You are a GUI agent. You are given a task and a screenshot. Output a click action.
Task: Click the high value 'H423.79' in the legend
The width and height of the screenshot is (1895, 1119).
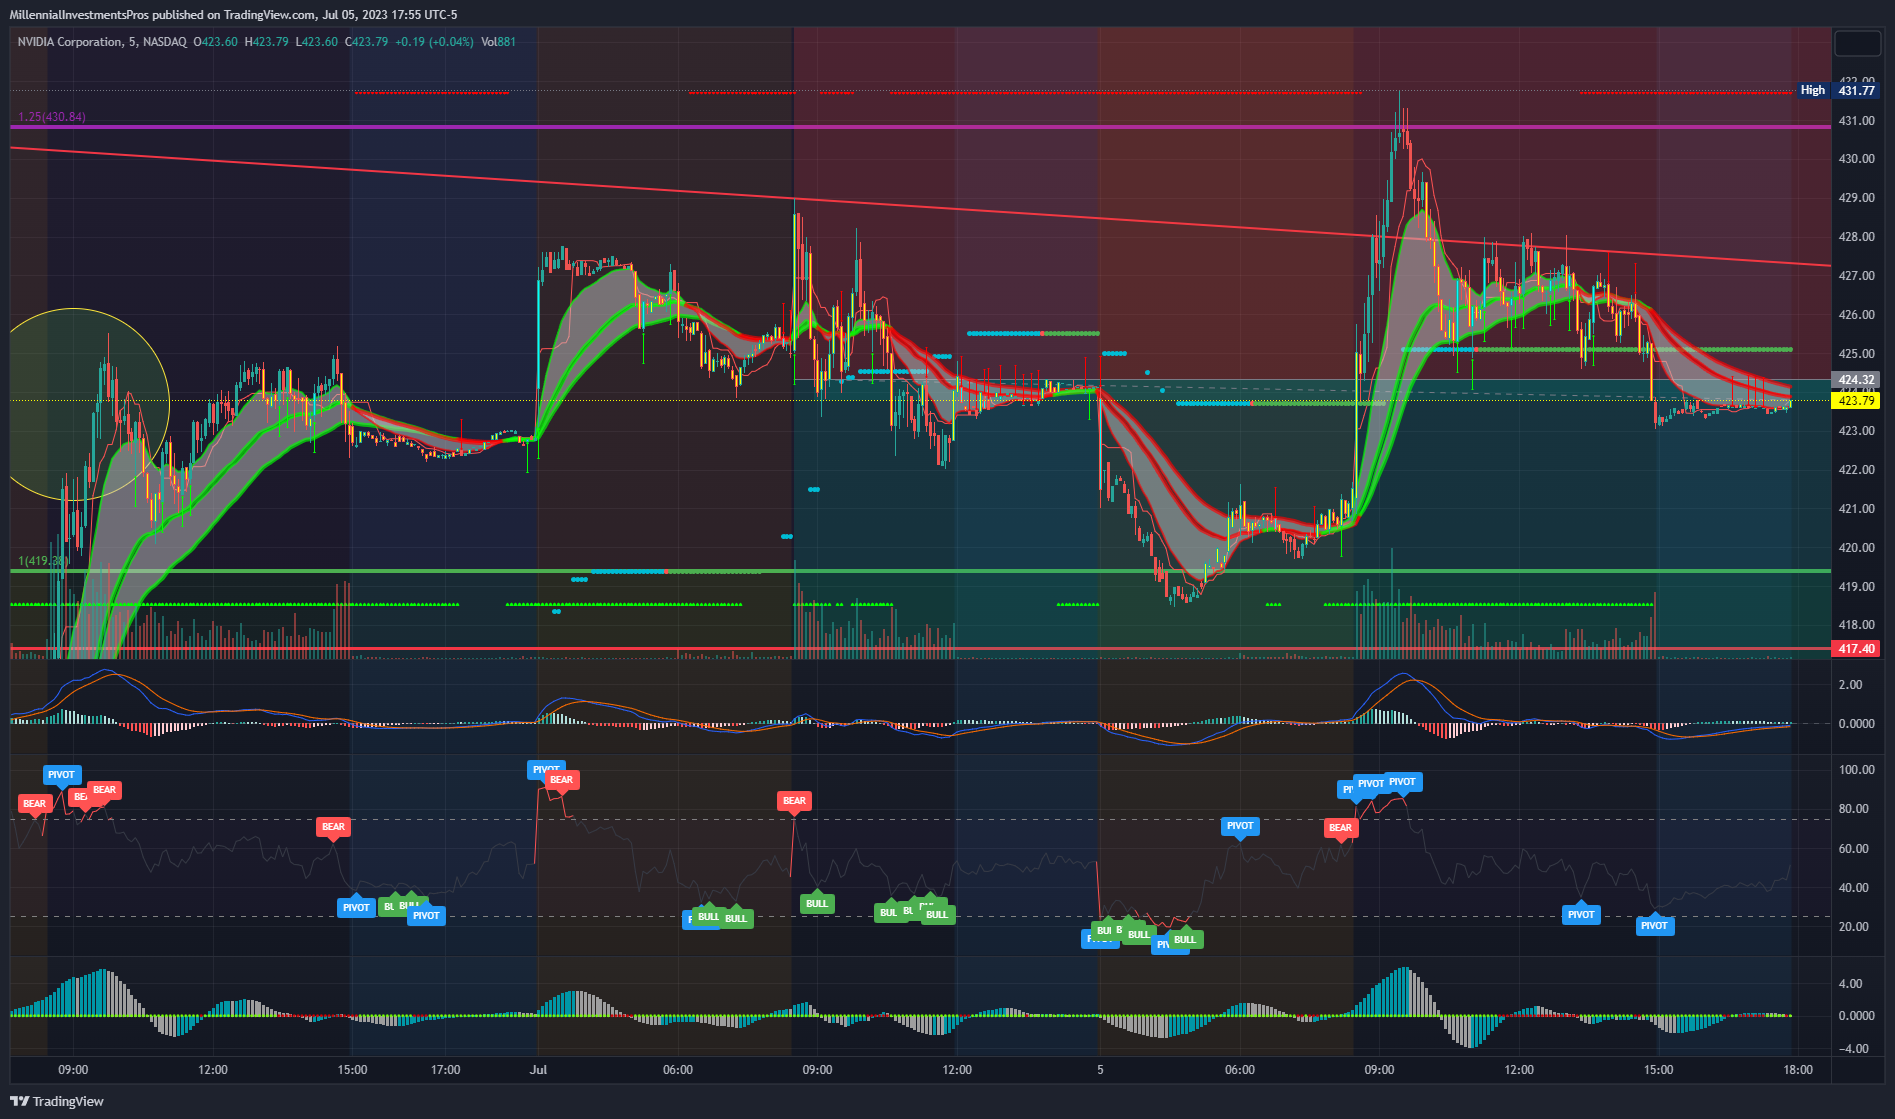(x=266, y=42)
